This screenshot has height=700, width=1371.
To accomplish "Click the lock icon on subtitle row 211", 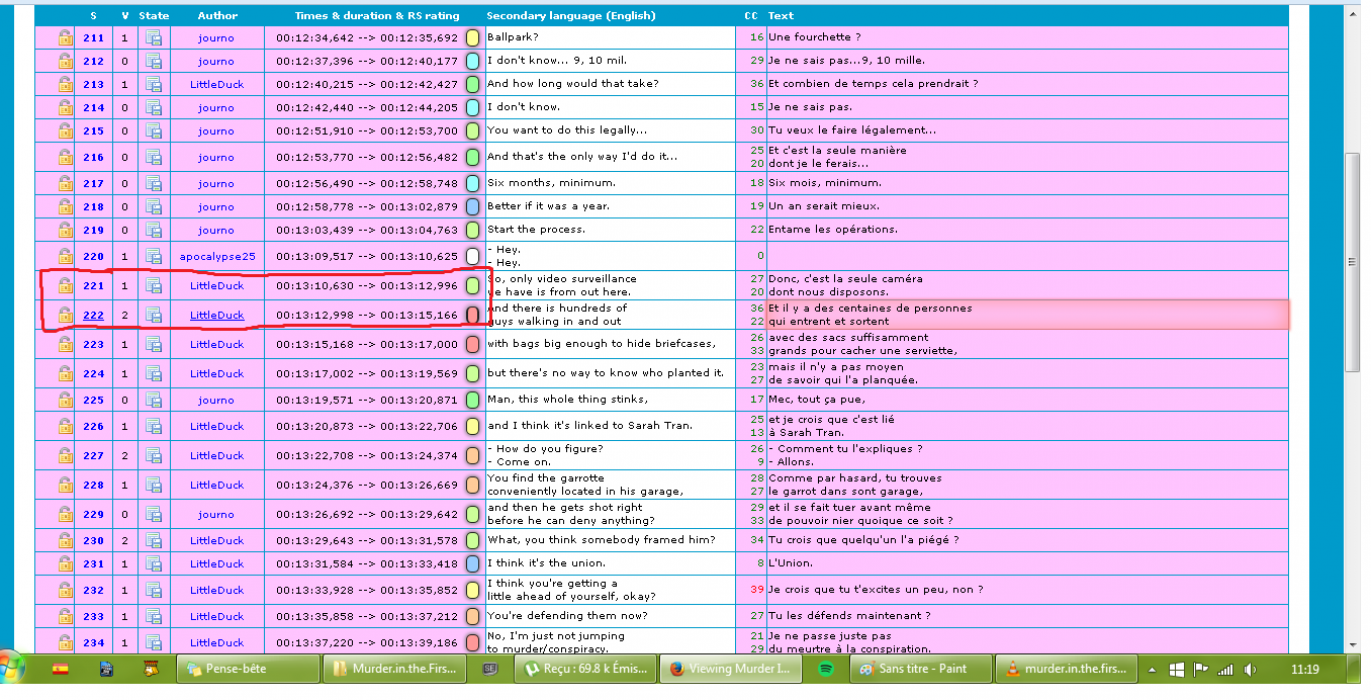I will point(65,38).
